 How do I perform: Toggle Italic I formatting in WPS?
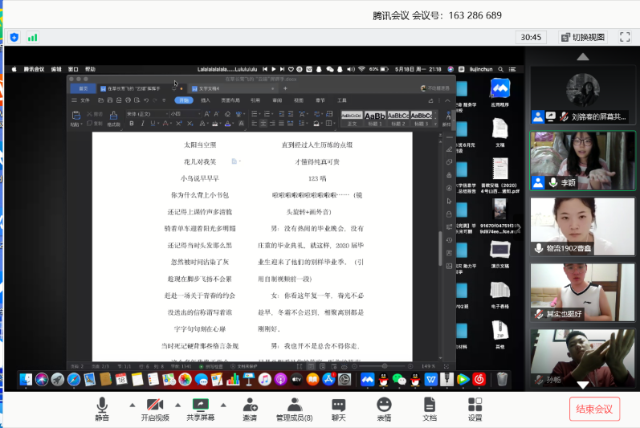[142, 123]
